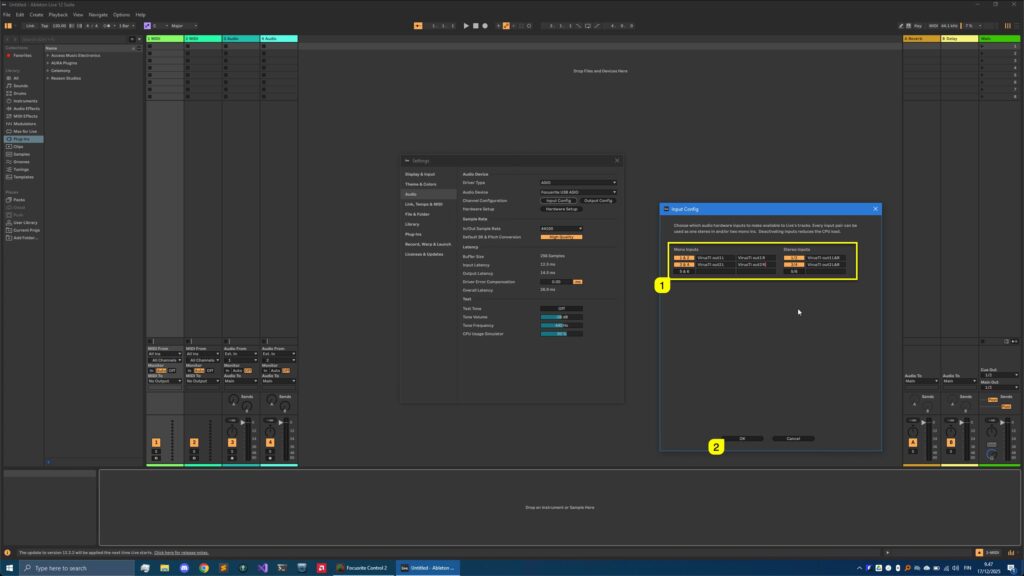
Task: Open the Driver Type dropdown
Action: coord(578,181)
